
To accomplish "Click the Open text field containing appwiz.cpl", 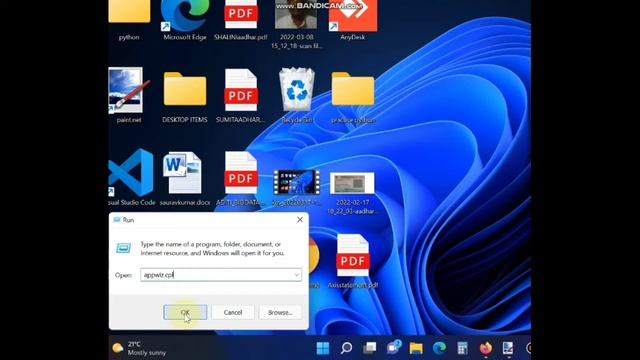I will tap(221, 275).
